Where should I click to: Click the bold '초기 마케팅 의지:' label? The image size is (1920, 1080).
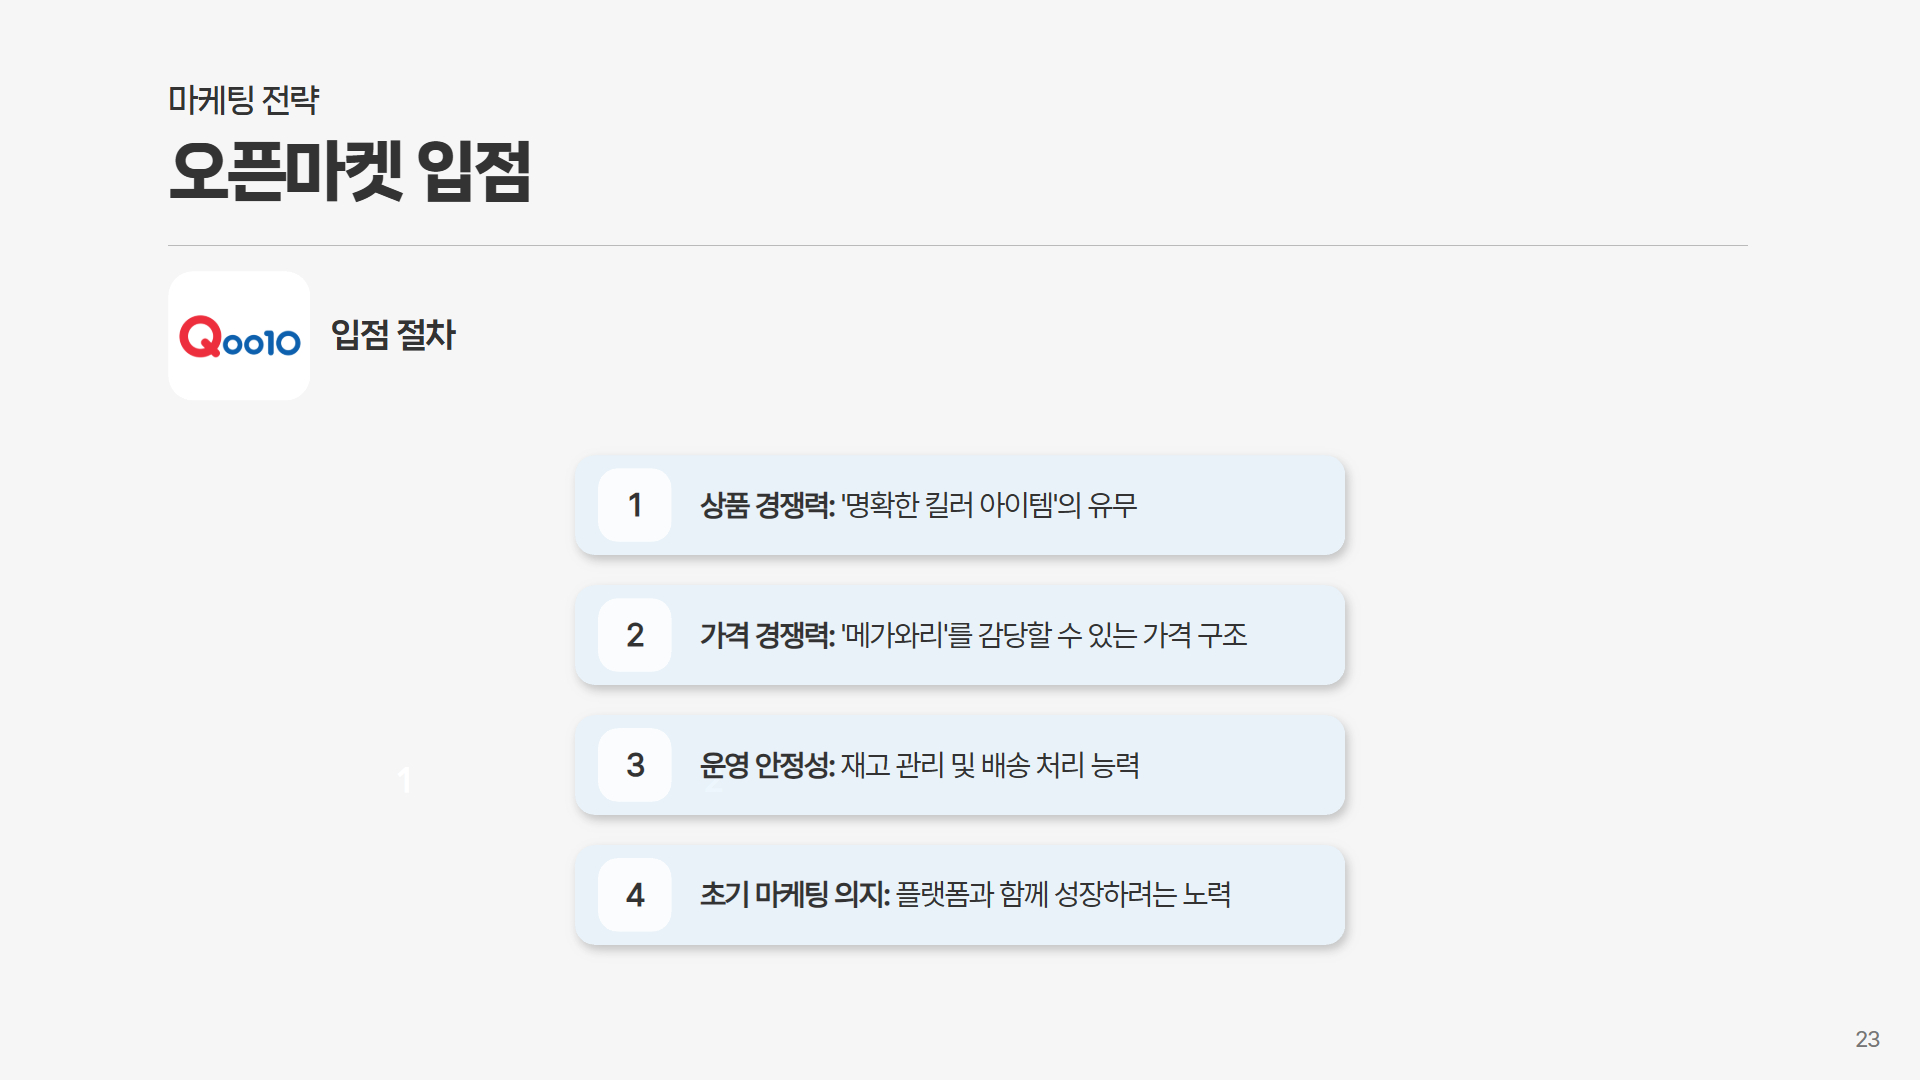coord(794,895)
